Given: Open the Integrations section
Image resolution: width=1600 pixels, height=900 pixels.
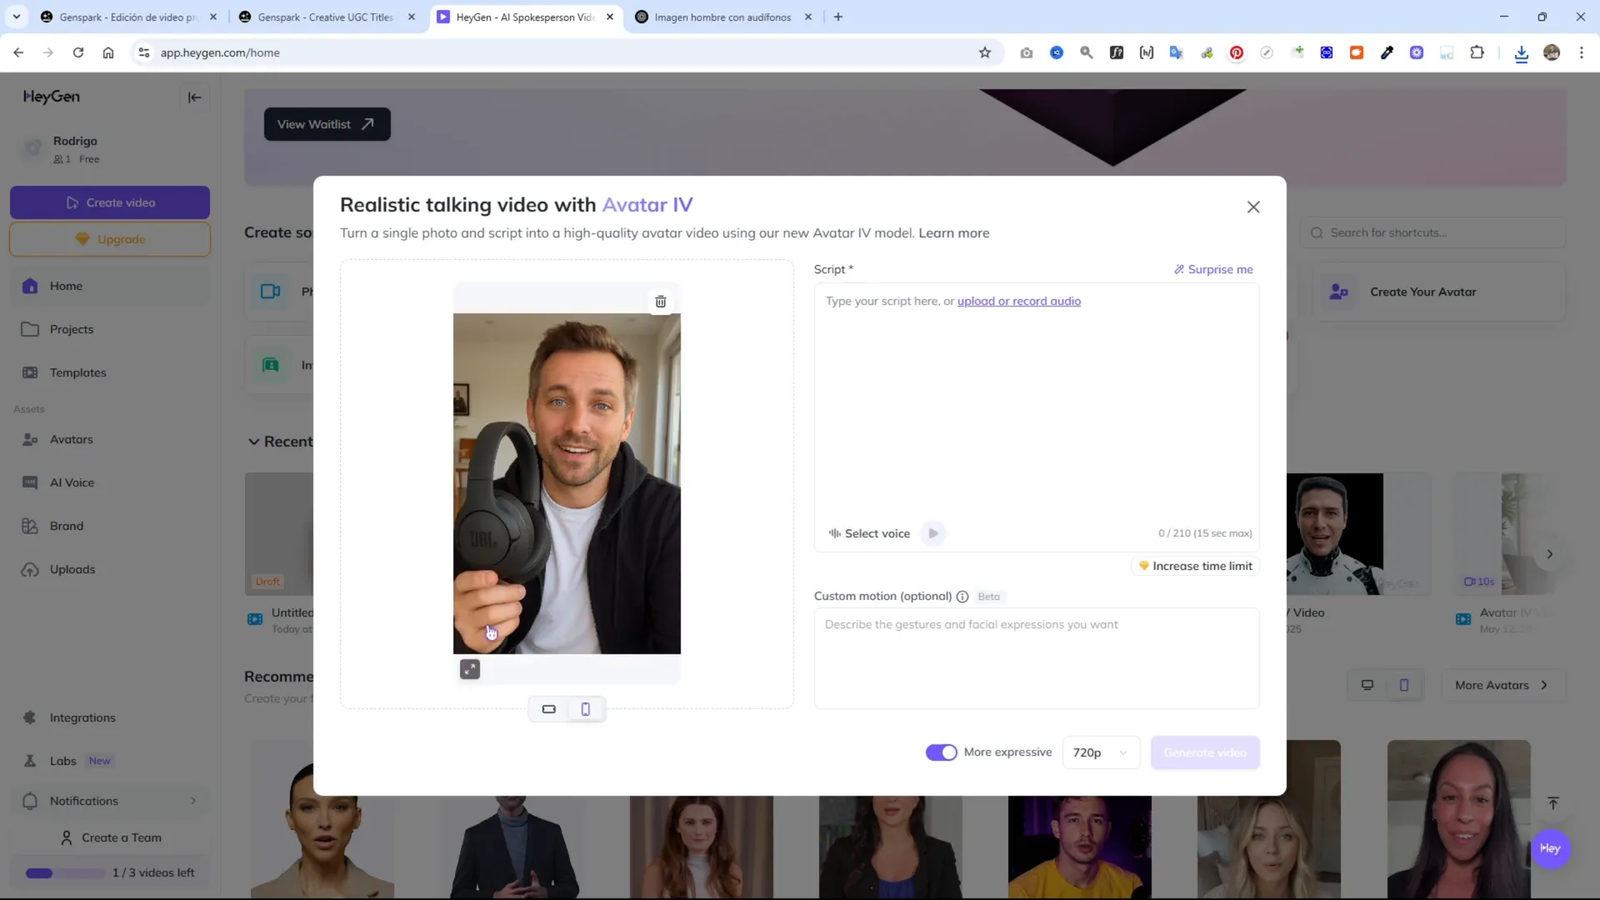Looking at the screenshot, I should 83,717.
